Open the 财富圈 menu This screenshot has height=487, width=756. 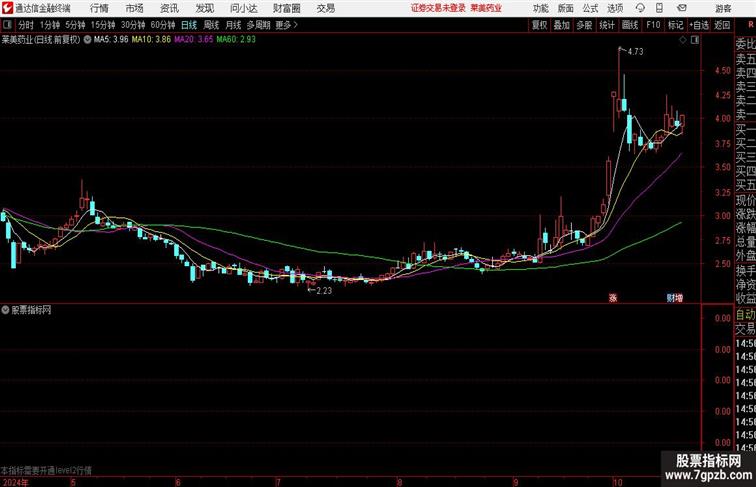286,8
